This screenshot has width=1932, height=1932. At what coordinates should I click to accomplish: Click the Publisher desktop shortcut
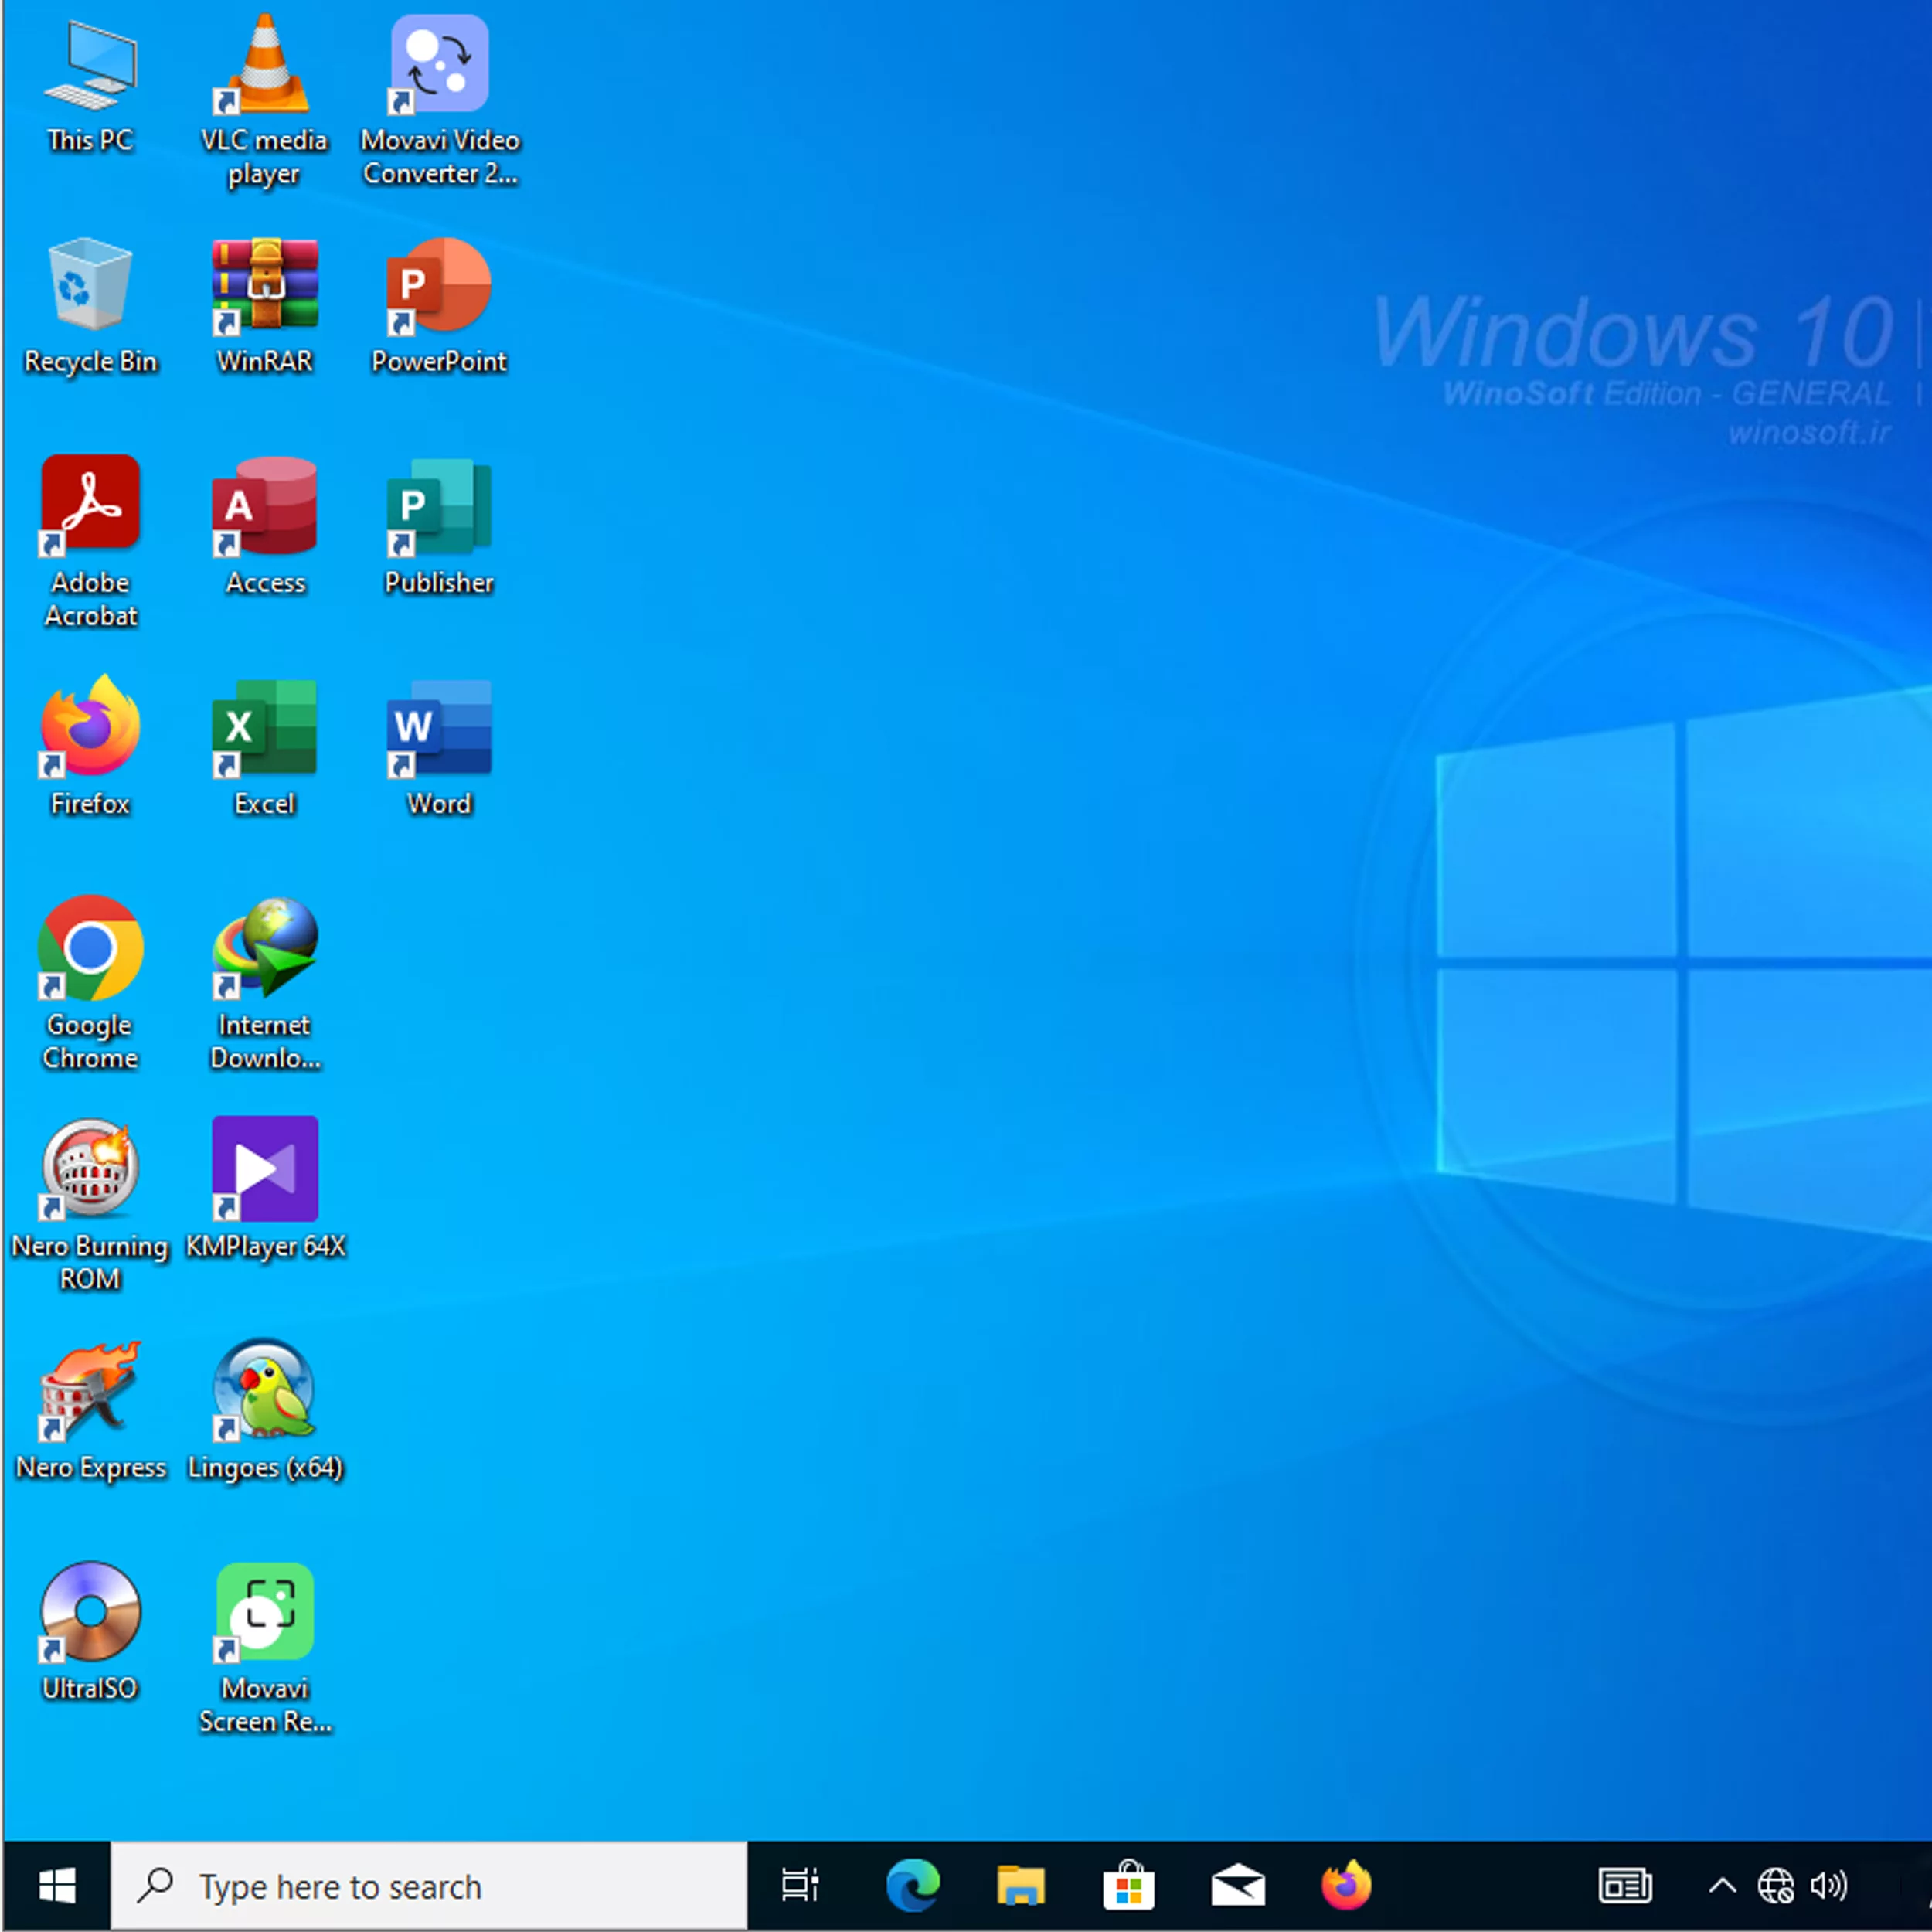(439, 506)
